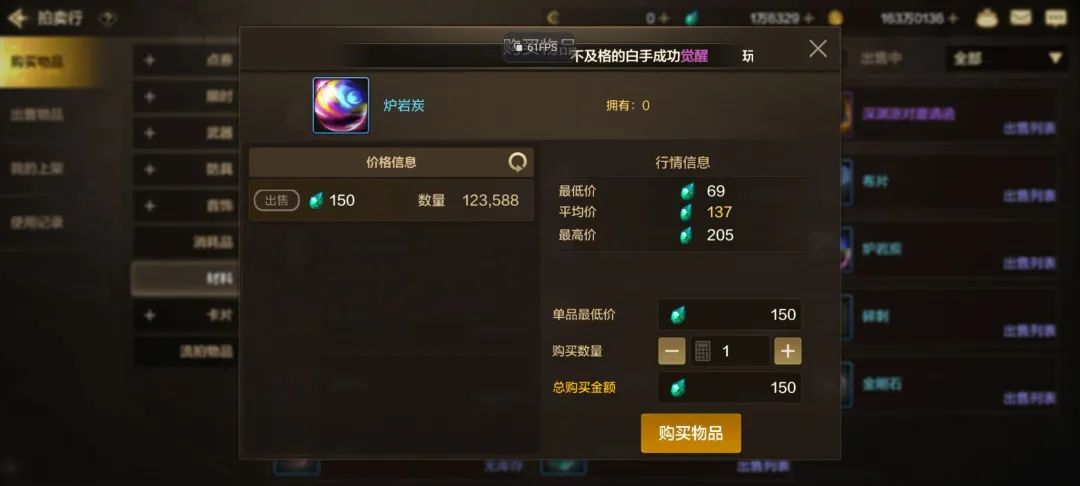The image size is (1080, 486).
Task: Decrease purchase quantity with minus button
Action: pos(672,351)
